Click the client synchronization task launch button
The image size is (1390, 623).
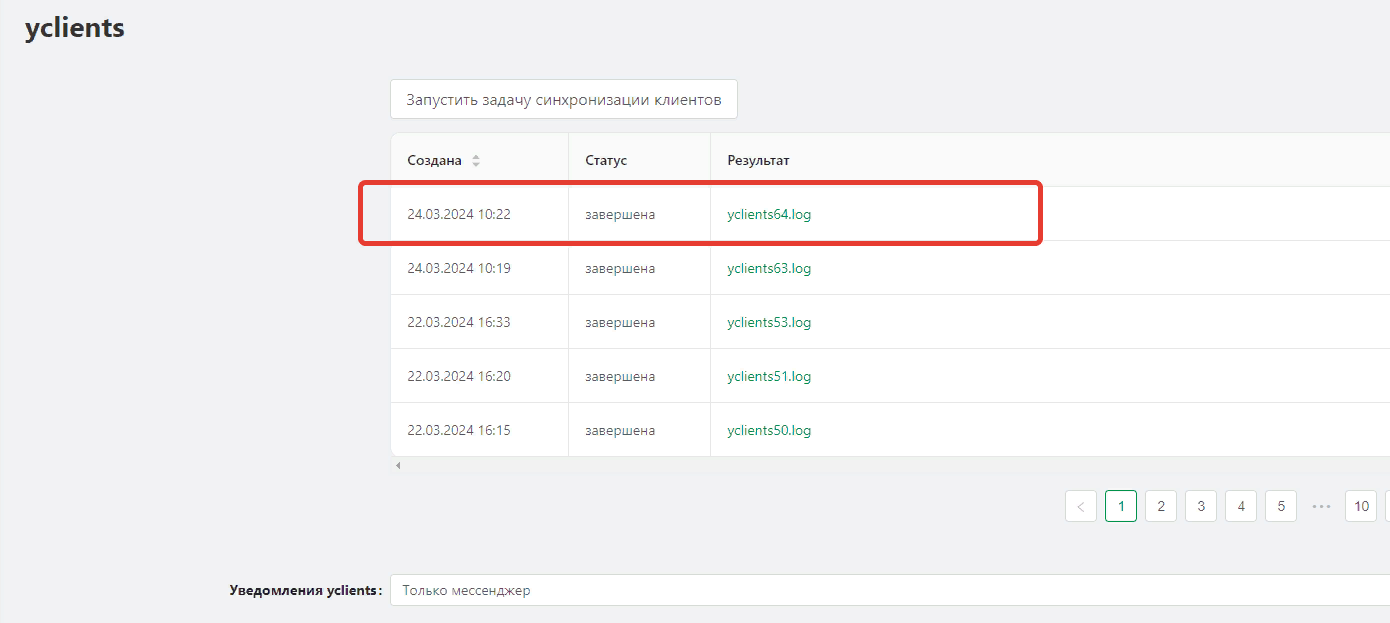coord(564,100)
